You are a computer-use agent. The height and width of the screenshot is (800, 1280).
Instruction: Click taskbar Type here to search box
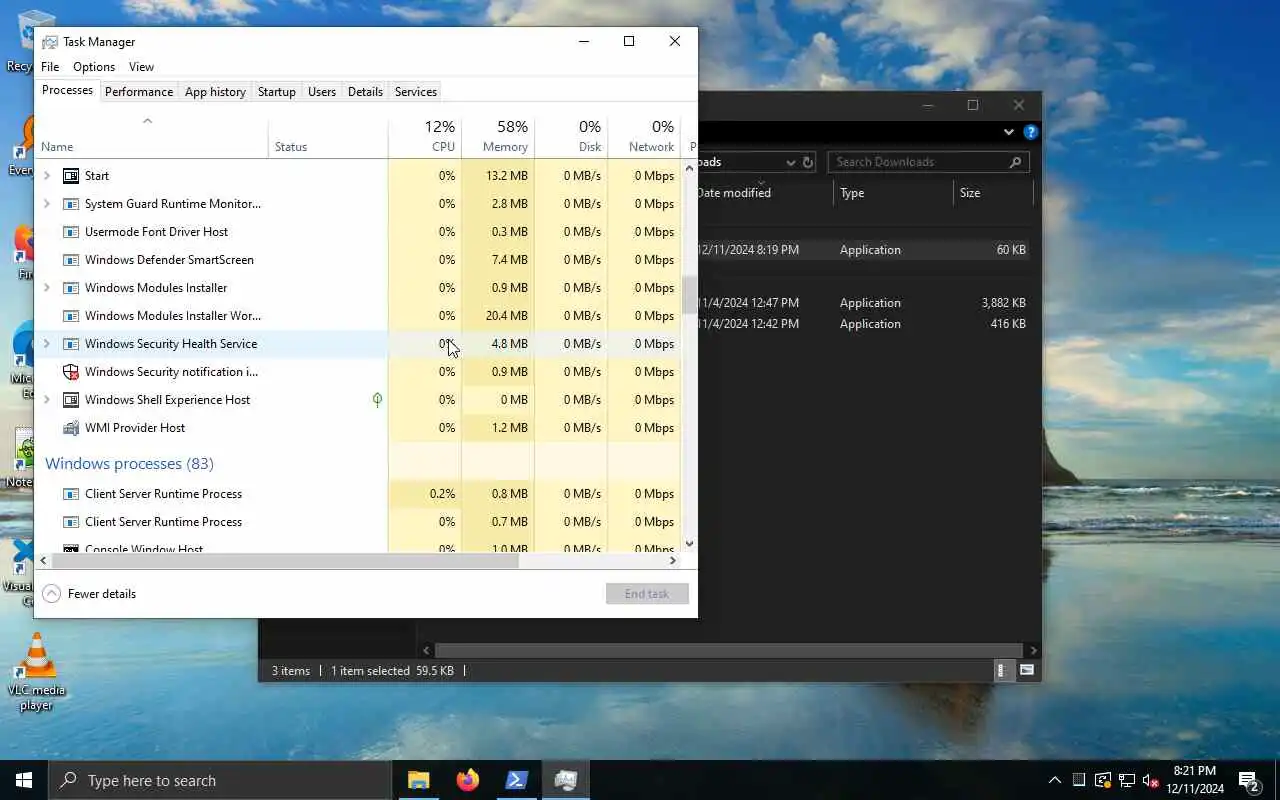(220, 780)
